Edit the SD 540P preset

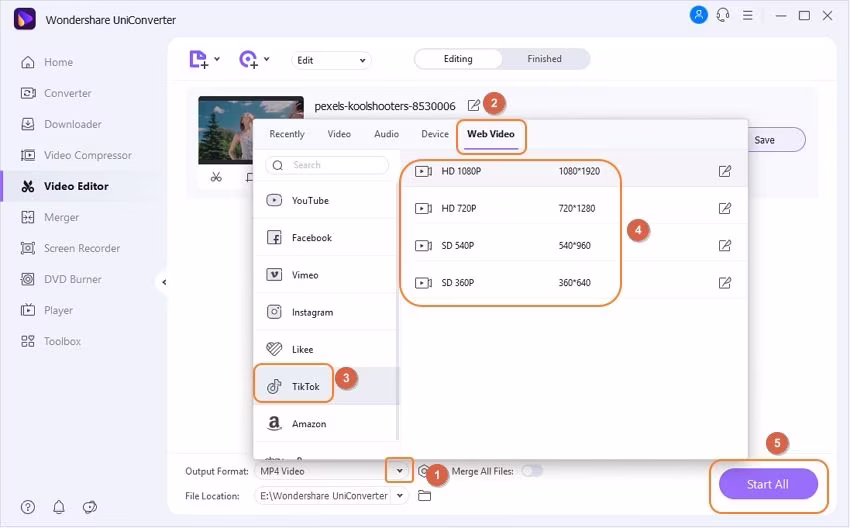(725, 246)
